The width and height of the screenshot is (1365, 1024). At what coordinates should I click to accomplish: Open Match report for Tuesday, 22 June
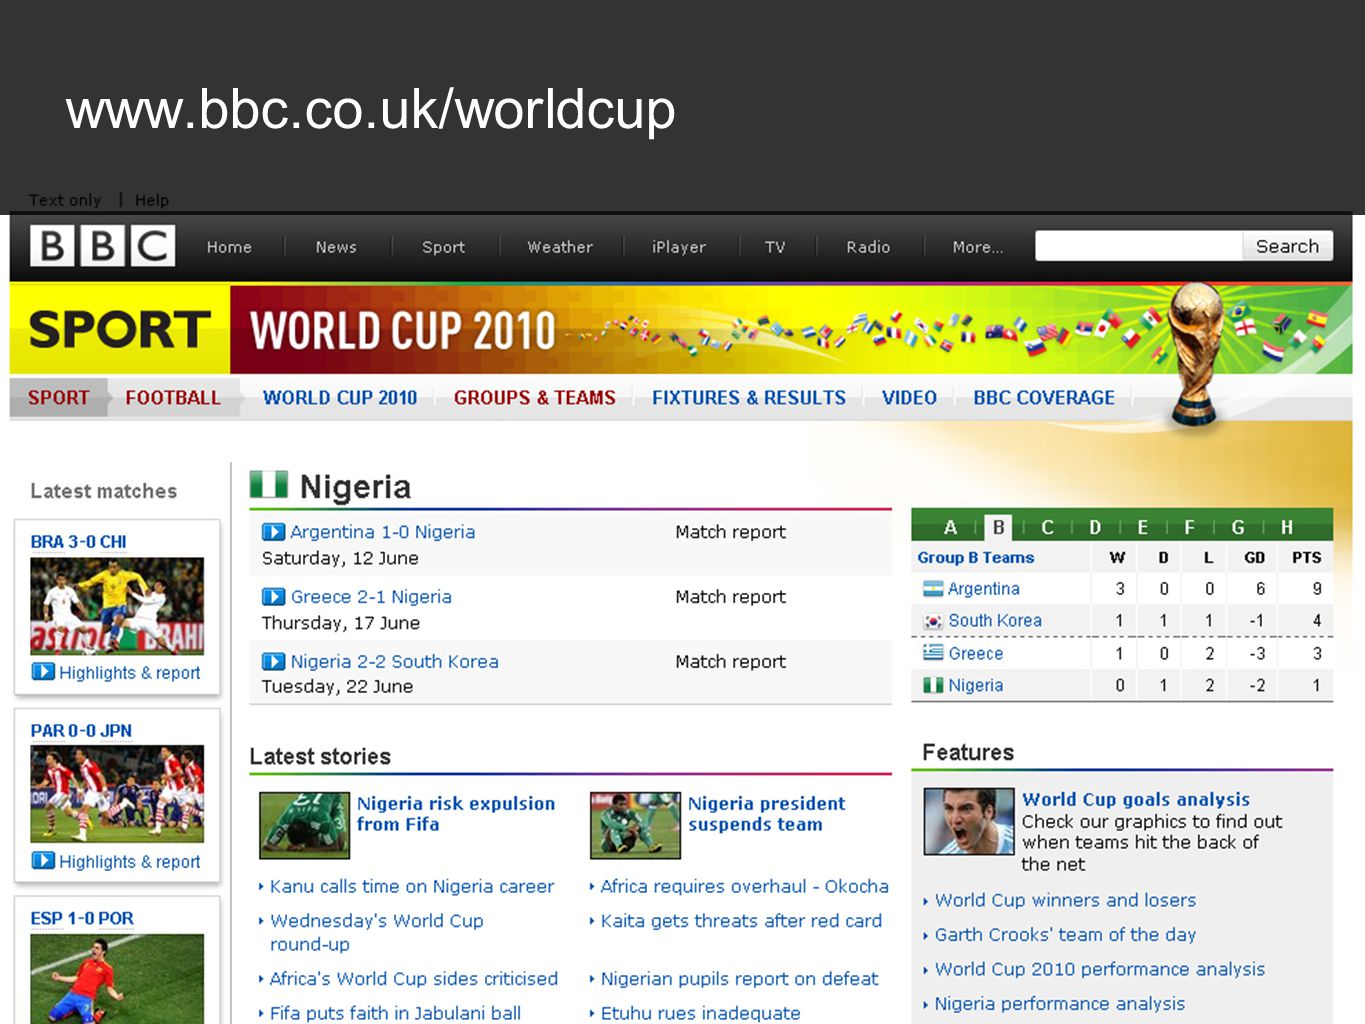pyautogui.click(x=730, y=661)
